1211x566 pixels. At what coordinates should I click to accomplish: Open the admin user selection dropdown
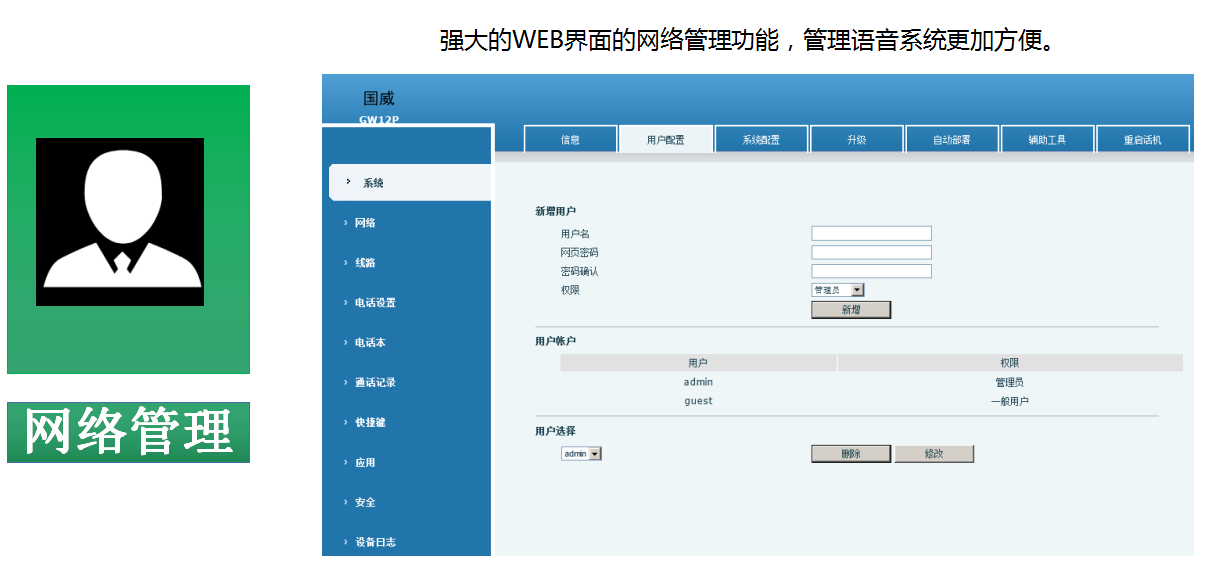coord(581,454)
